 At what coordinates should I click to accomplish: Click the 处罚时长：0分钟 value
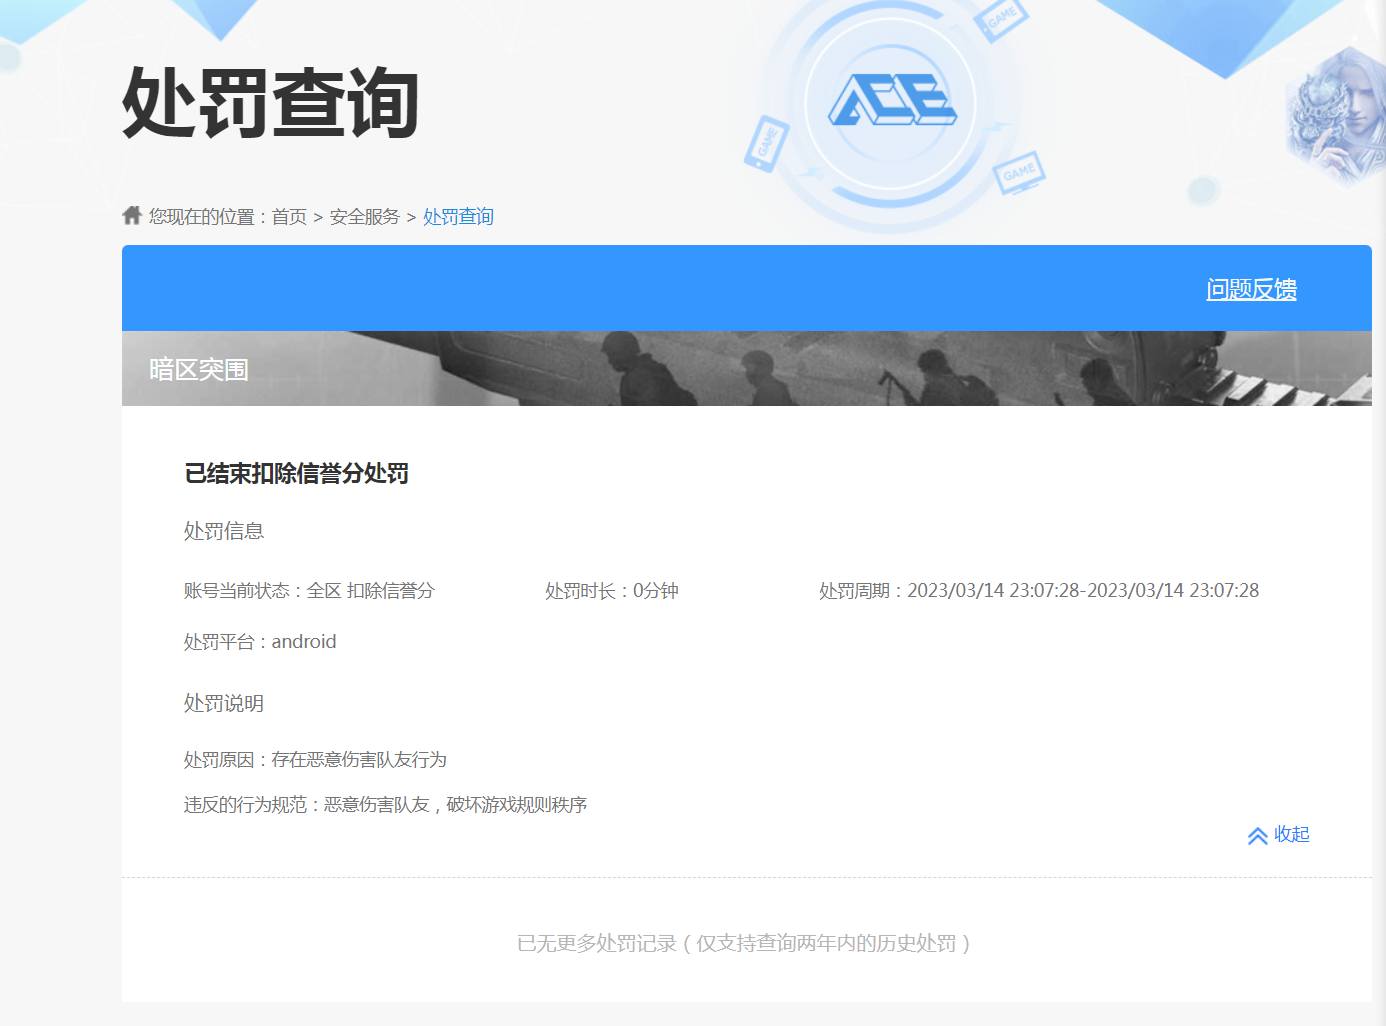pos(612,590)
